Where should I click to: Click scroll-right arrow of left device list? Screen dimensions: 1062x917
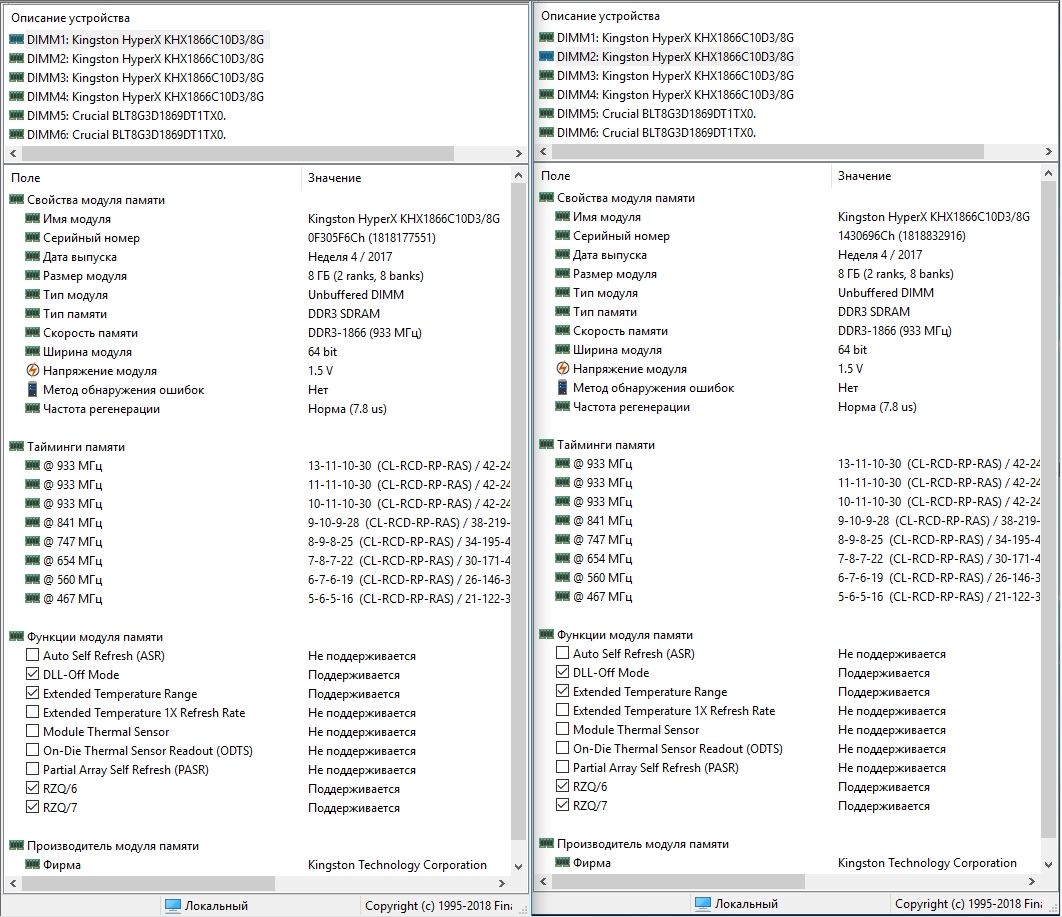[x=518, y=154]
